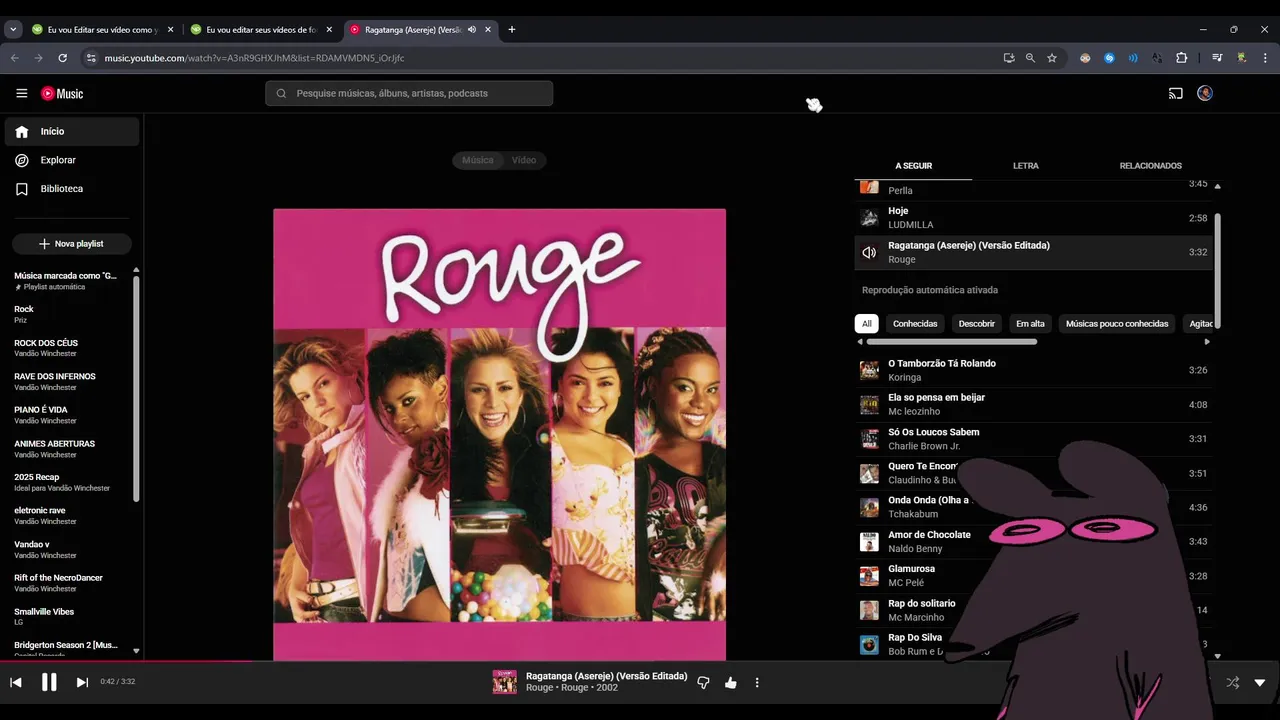Select the Descobrir filter chip

tap(977, 324)
